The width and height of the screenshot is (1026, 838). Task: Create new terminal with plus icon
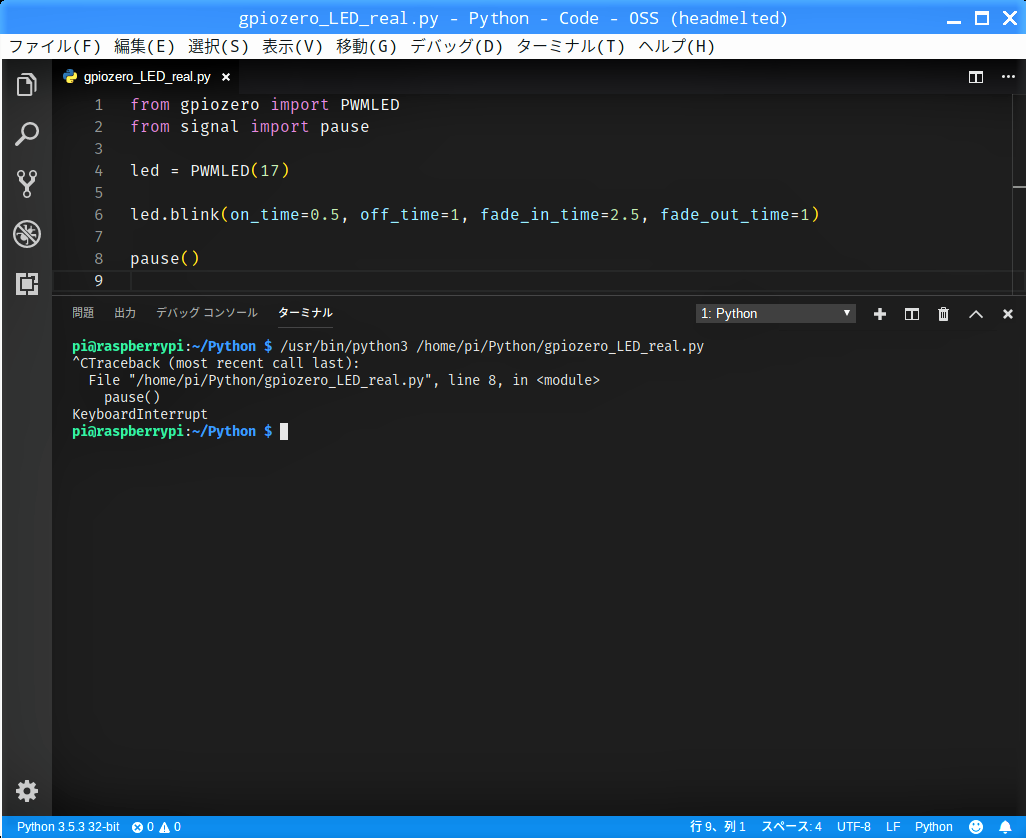point(880,314)
